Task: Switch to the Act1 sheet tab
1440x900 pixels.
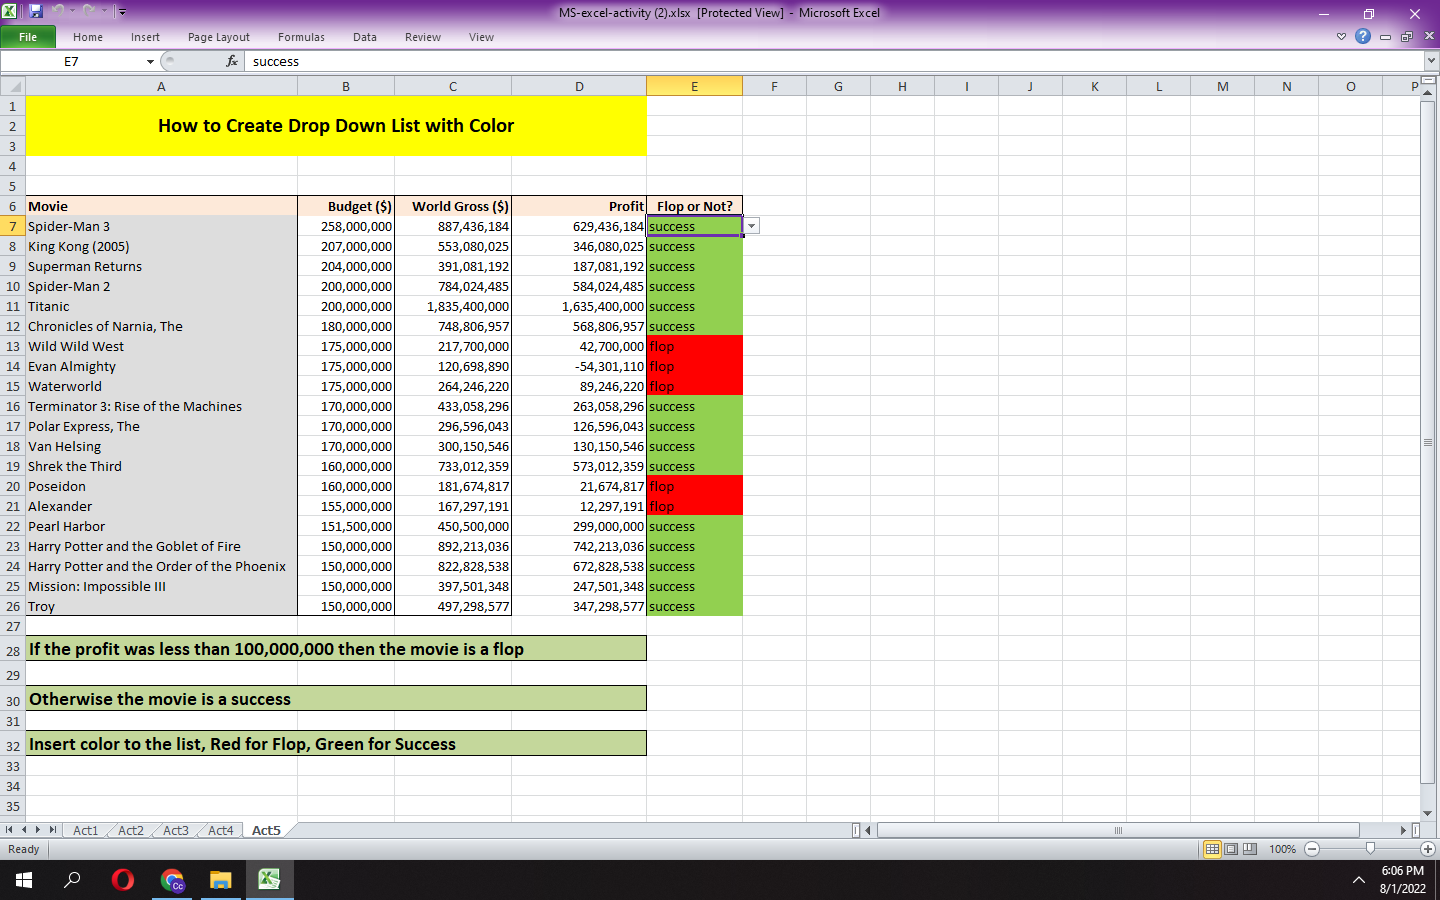Action: point(86,830)
